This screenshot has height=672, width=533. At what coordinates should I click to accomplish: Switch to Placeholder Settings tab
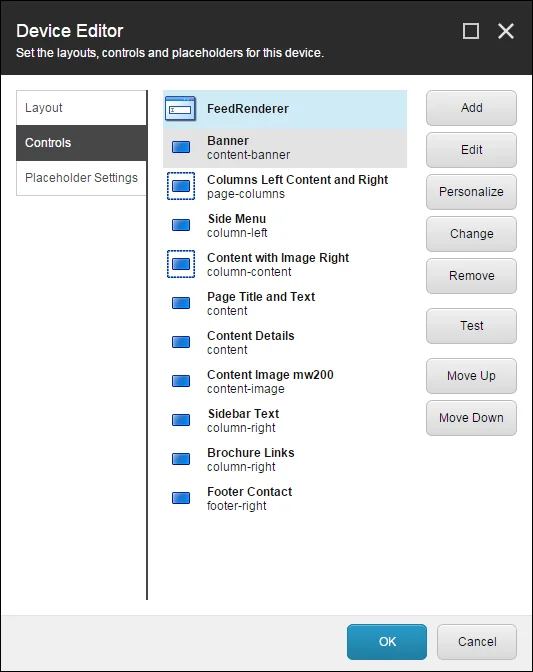[x=81, y=178]
